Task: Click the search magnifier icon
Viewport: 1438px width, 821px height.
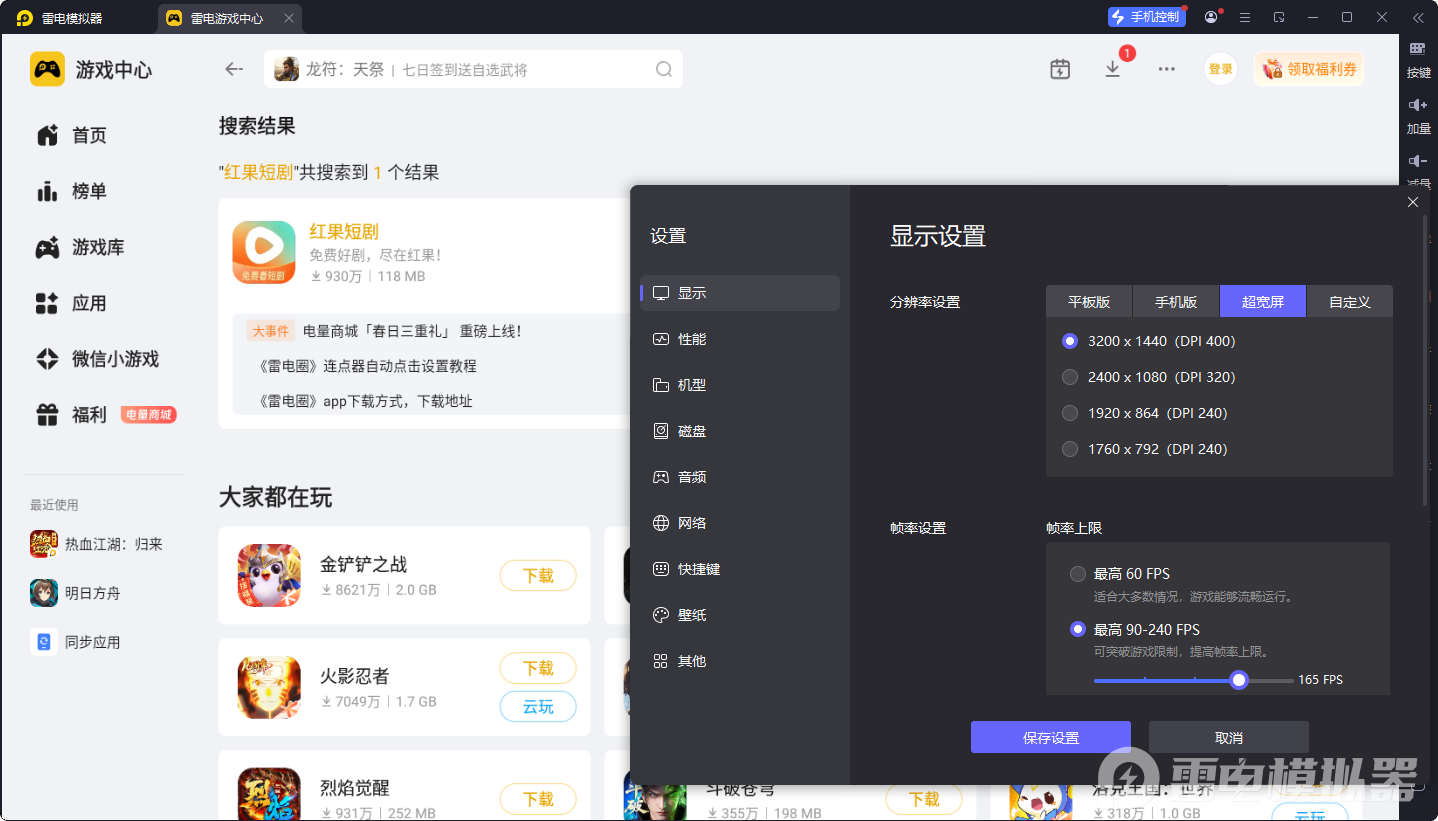Action: [x=663, y=69]
